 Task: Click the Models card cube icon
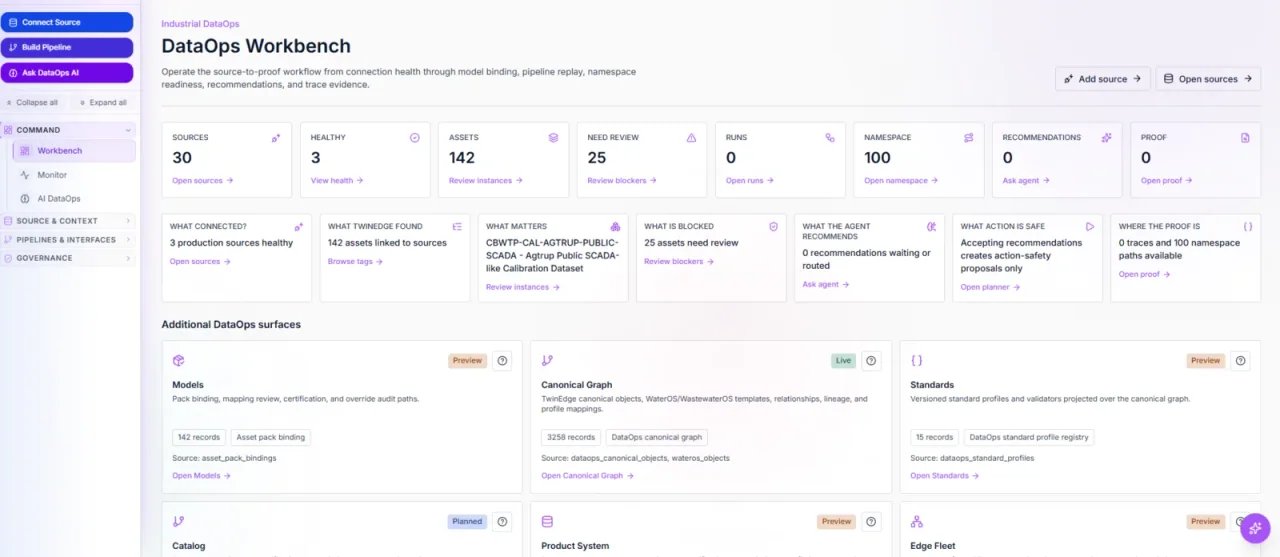tap(179, 361)
